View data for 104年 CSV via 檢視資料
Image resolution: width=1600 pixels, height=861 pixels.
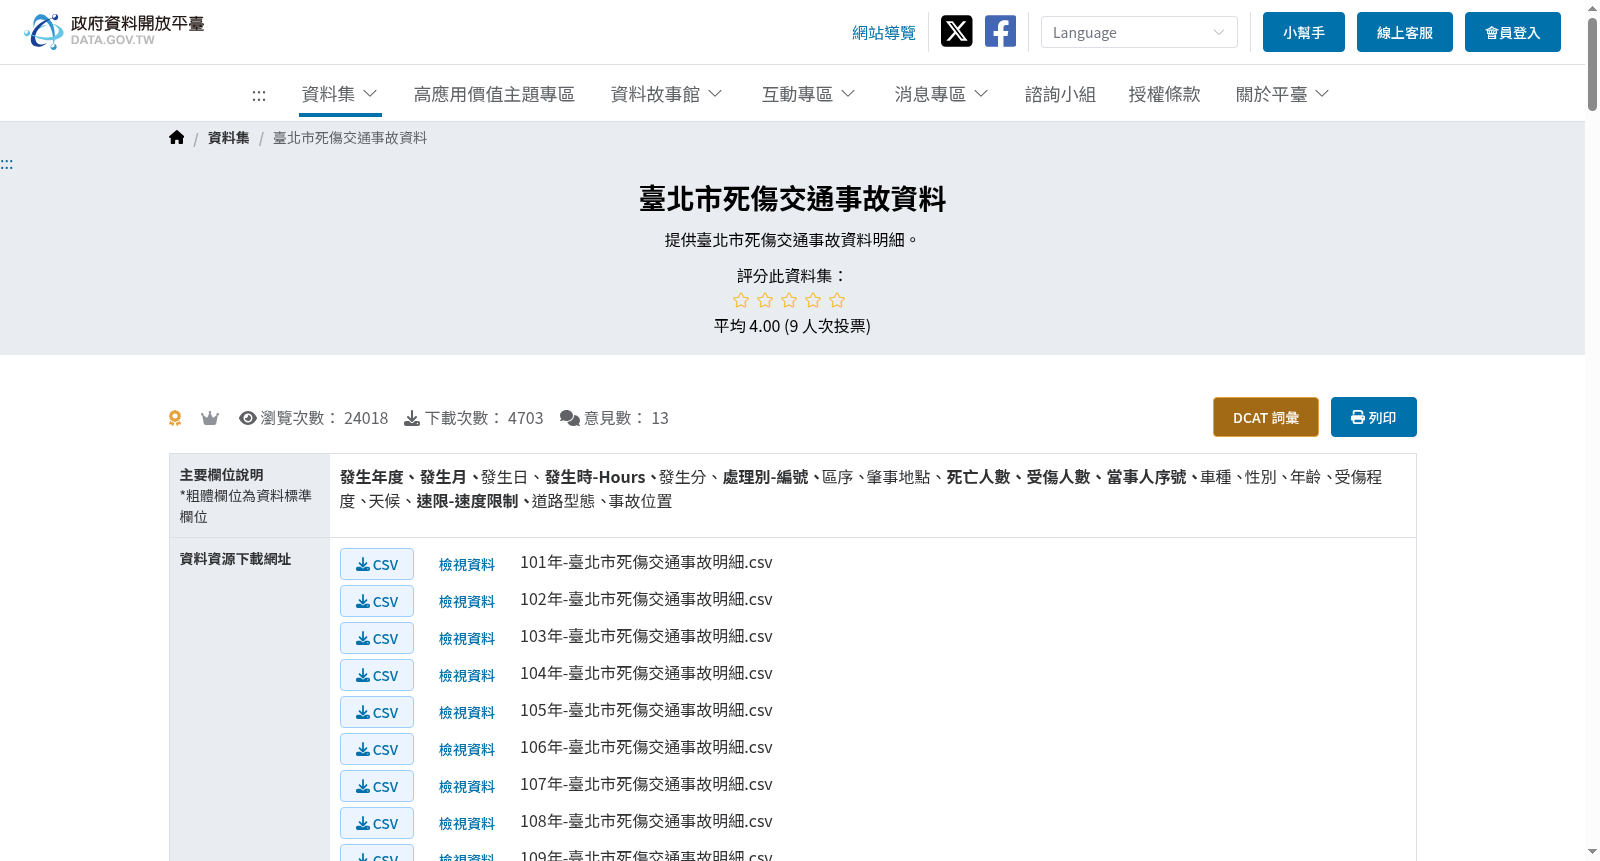(467, 676)
